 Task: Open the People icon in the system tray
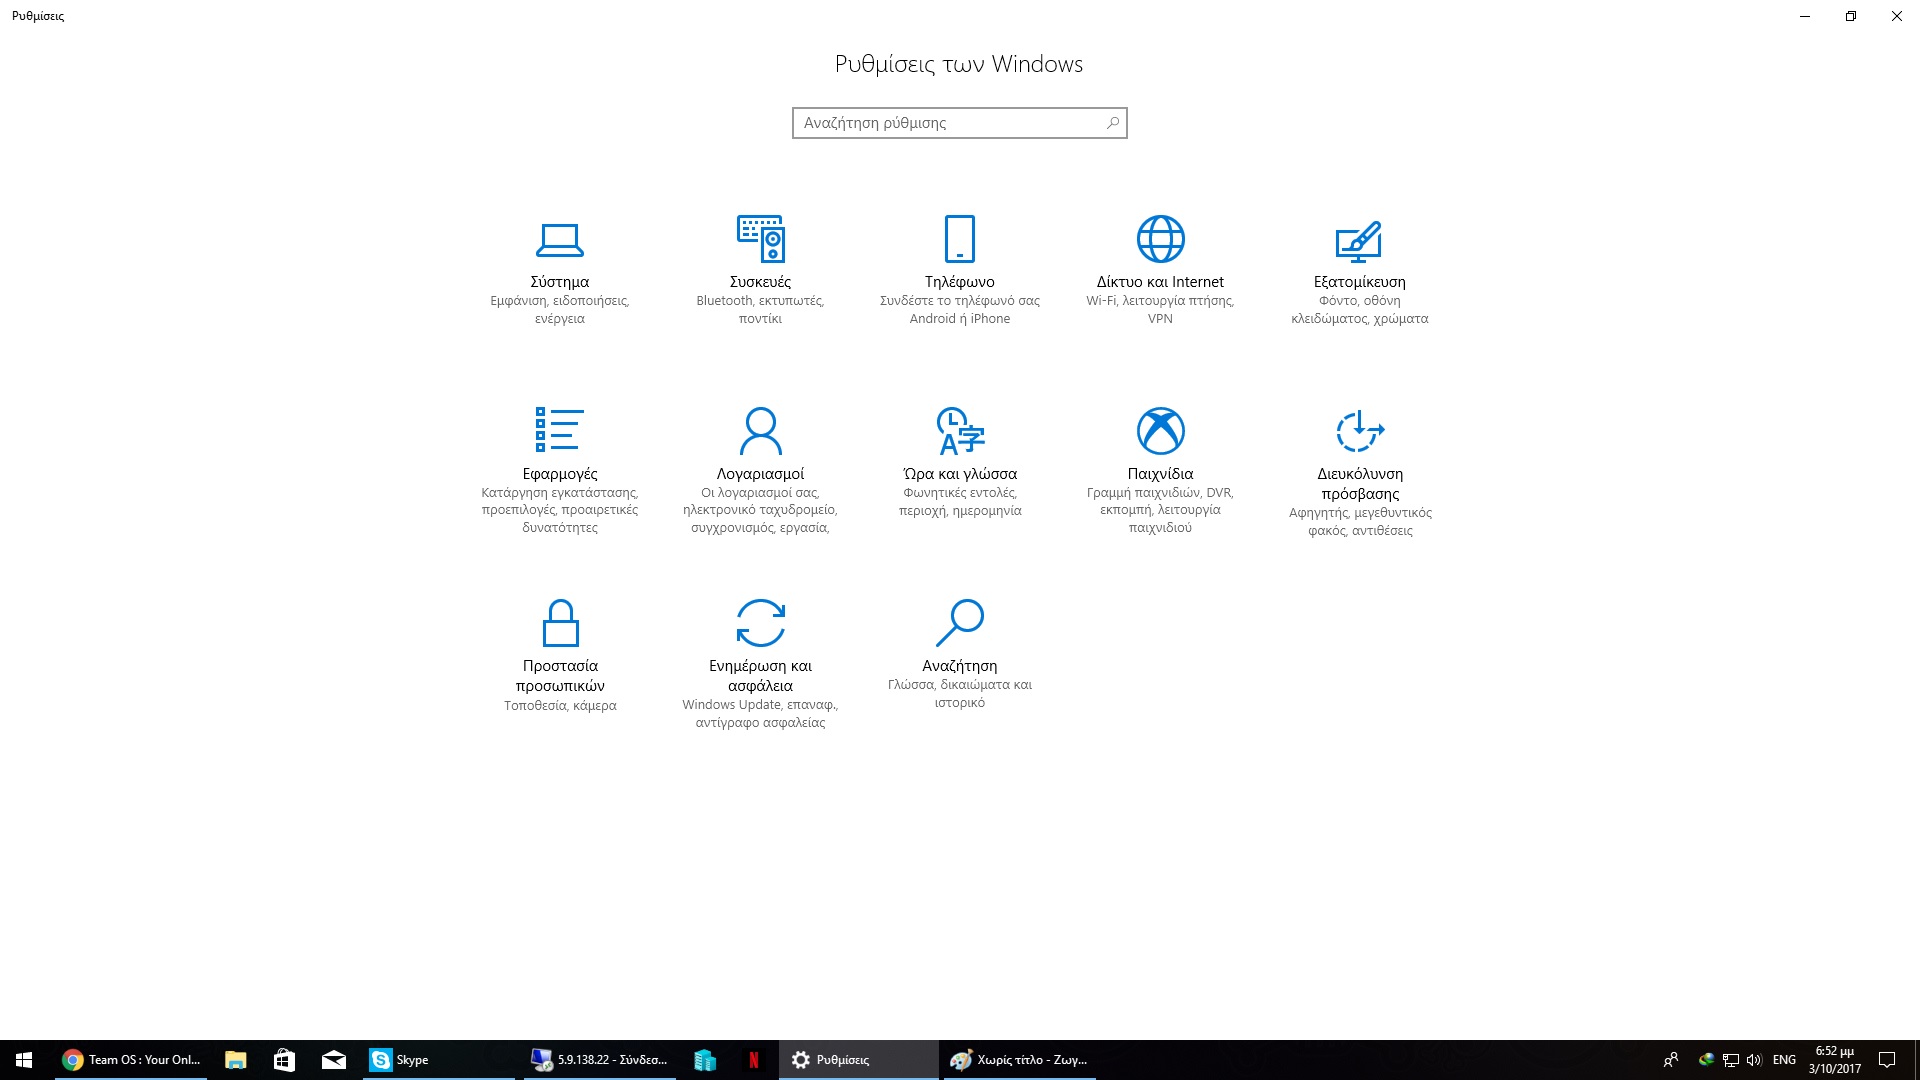[x=1671, y=1060]
